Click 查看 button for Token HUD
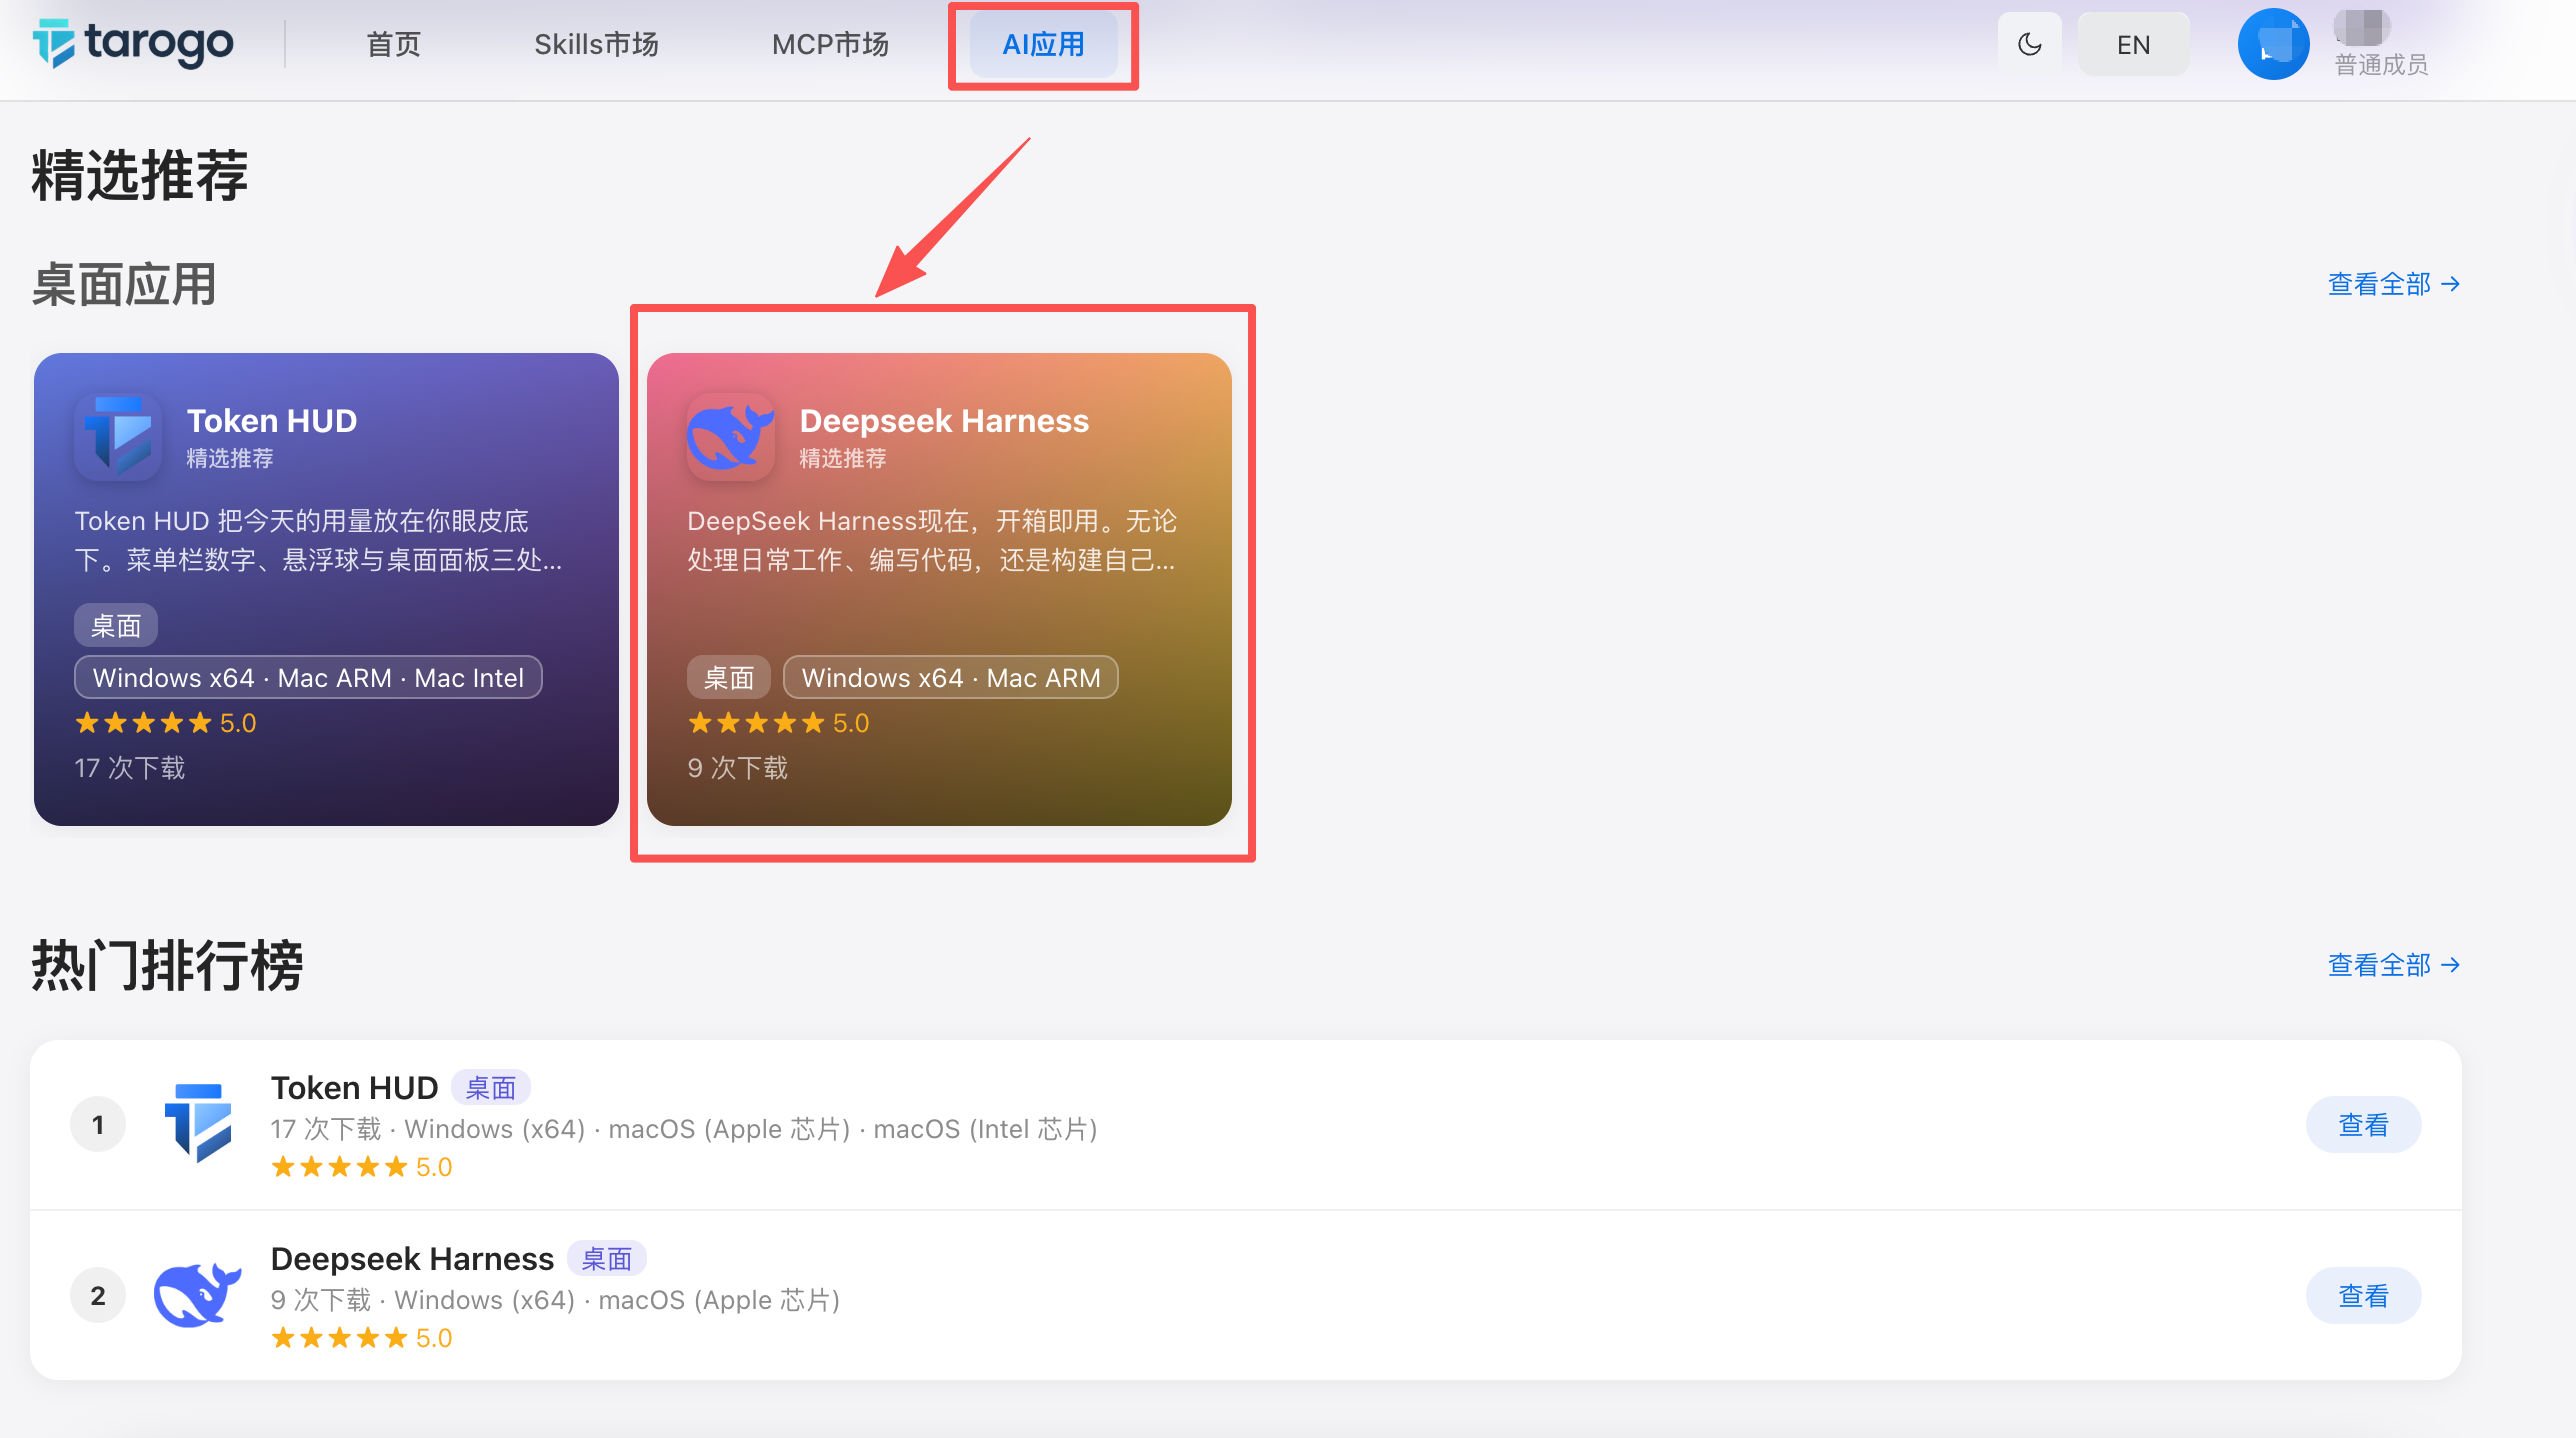Screen dimensions: 2576x1438 coord(2363,1124)
